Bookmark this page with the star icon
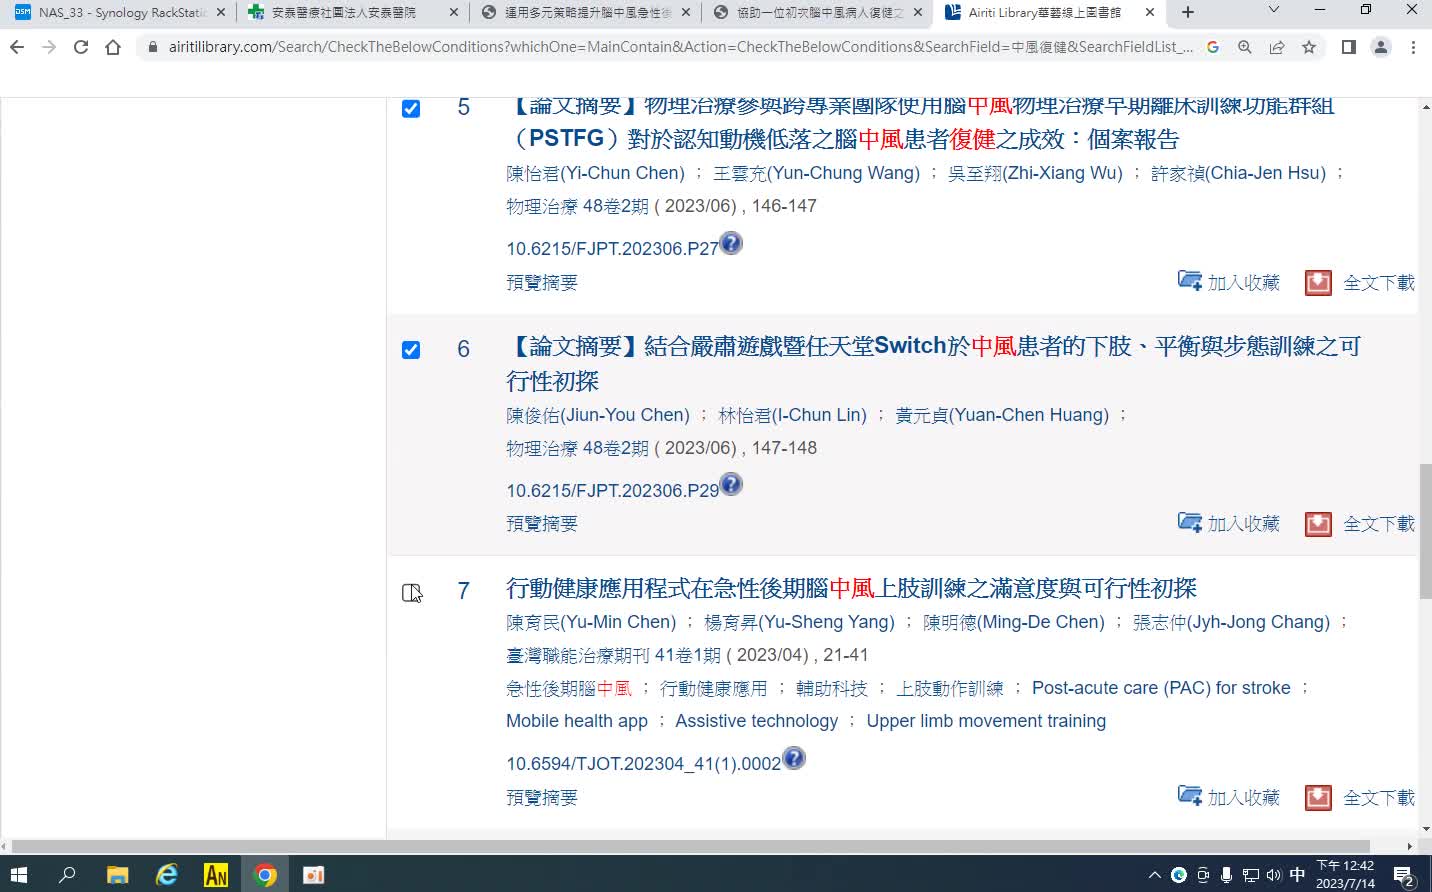The height and width of the screenshot is (892, 1432). [1309, 47]
